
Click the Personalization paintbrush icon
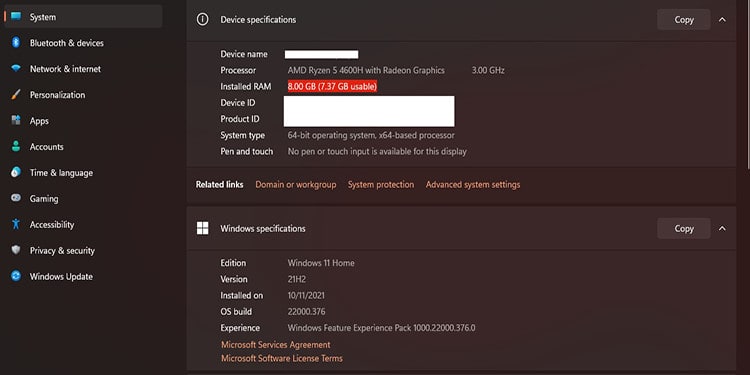(x=16, y=95)
